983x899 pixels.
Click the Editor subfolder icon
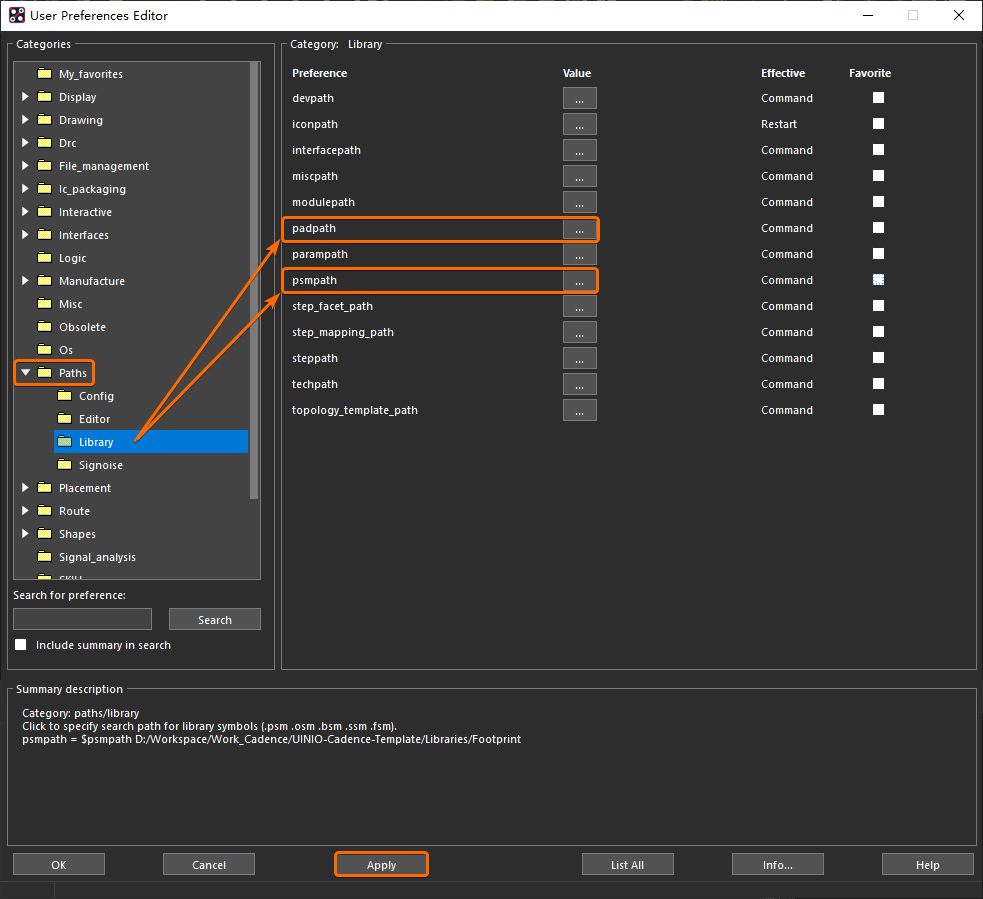point(64,419)
